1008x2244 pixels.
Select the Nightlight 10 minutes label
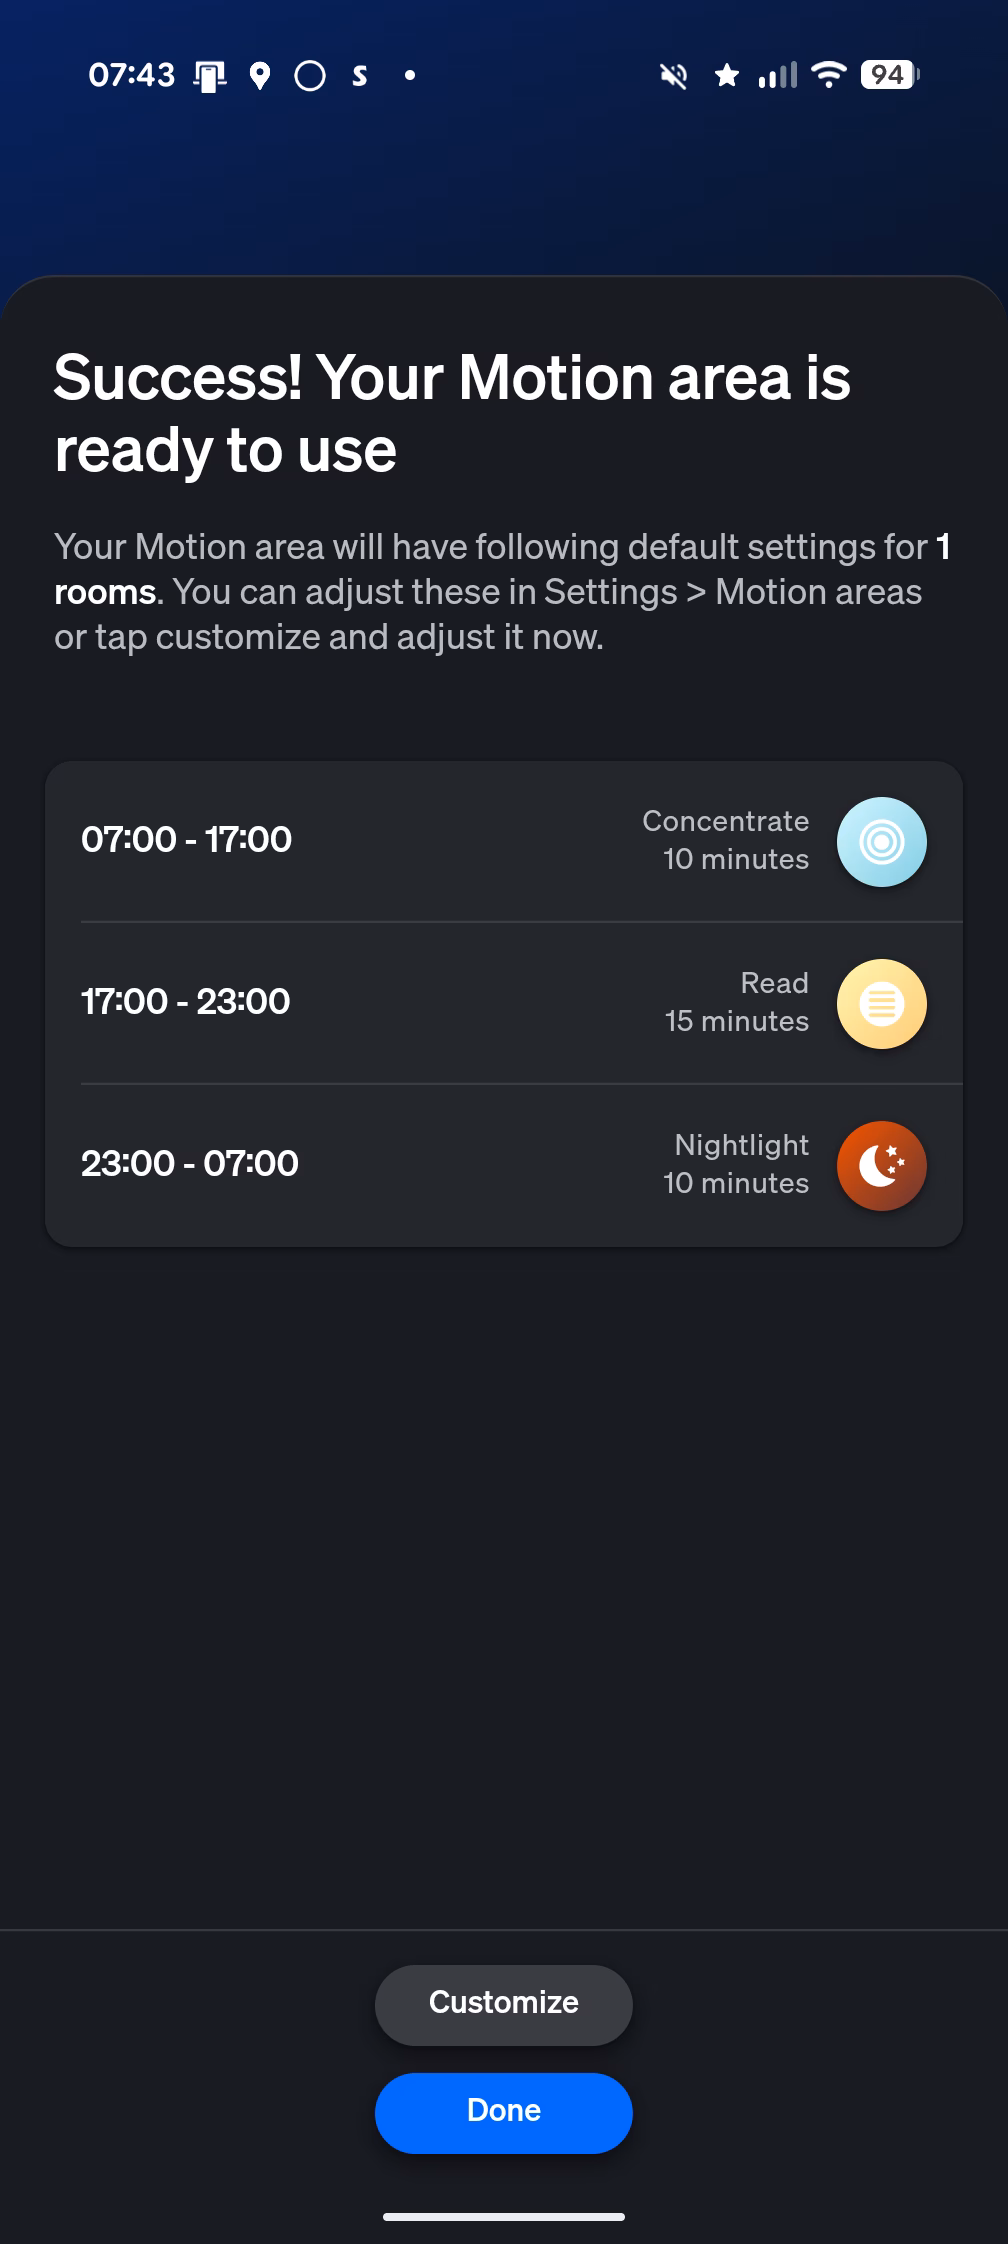pos(736,1164)
